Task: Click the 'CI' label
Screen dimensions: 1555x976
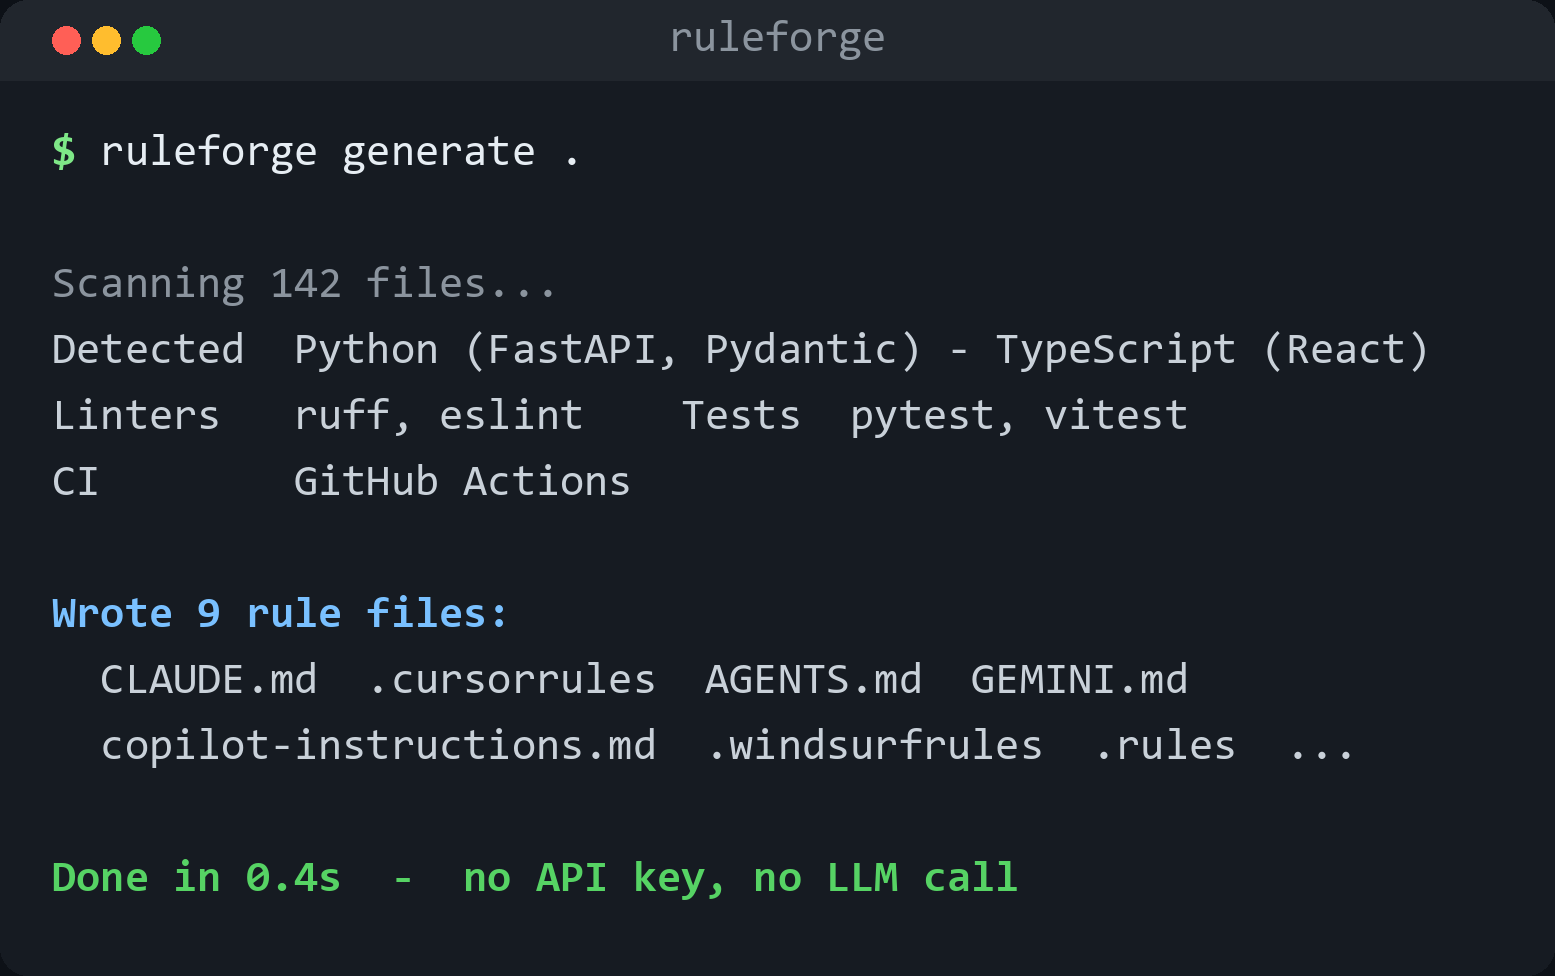Action: [x=75, y=482]
